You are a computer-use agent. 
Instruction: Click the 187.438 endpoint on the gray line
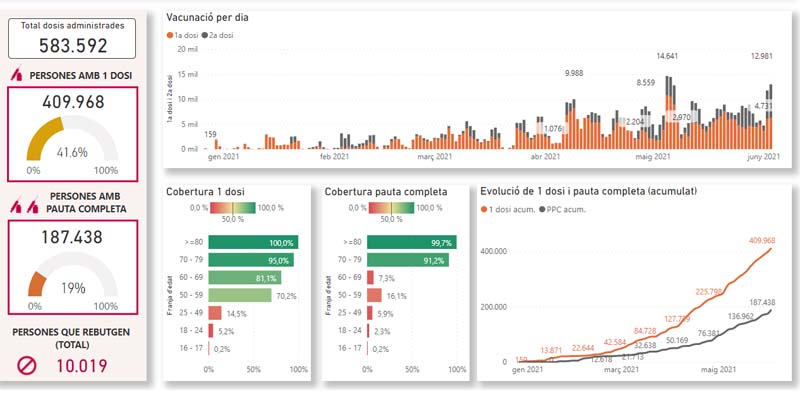[x=770, y=310]
